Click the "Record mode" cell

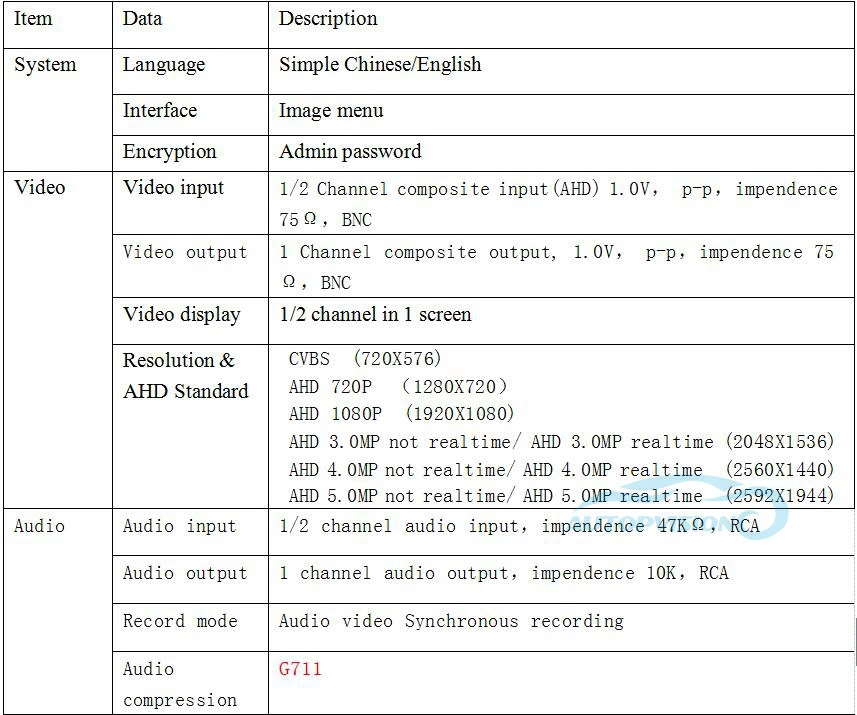(x=179, y=621)
